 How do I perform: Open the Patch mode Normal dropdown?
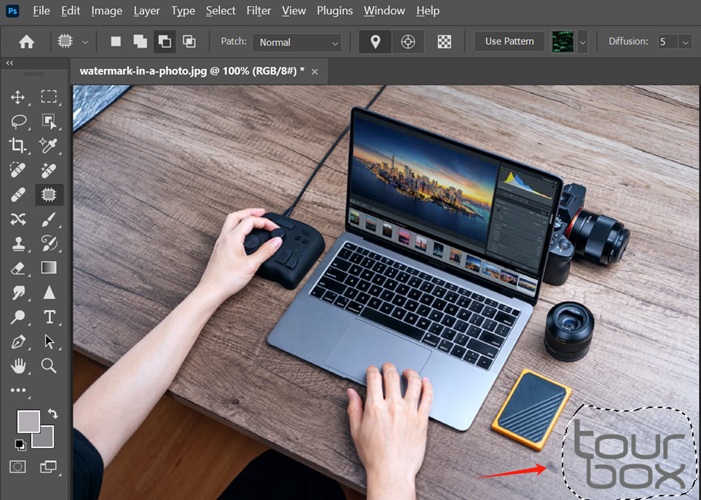click(x=296, y=42)
